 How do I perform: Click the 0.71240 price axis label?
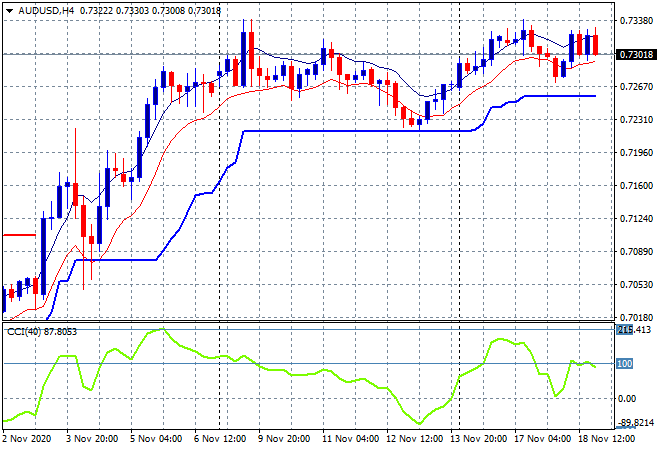[x=636, y=218]
